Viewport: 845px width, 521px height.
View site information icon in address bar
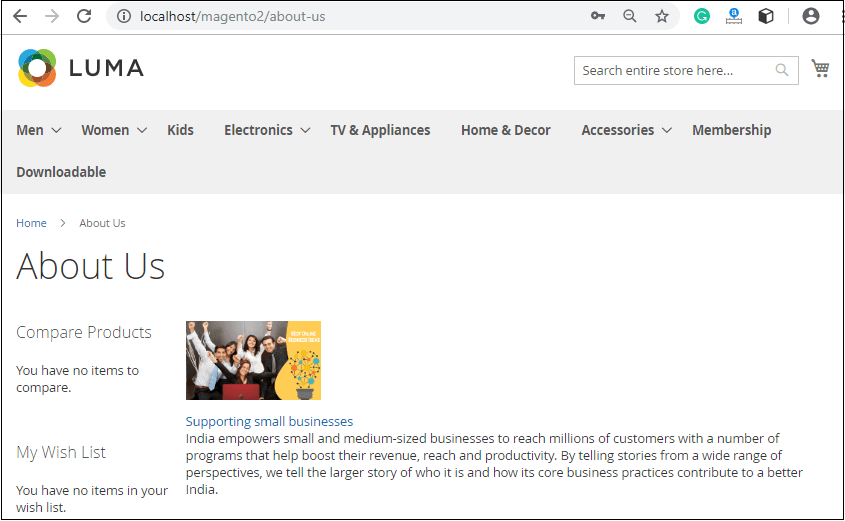tap(123, 17)
